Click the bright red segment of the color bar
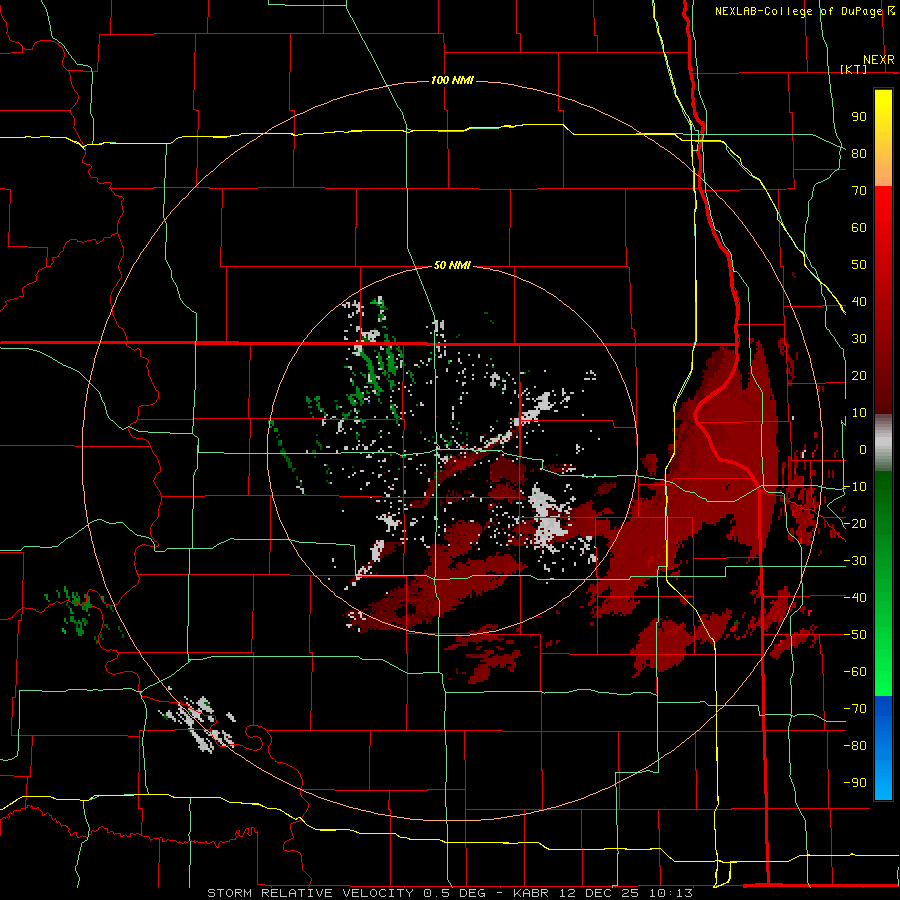The image size is (900, 900). pos(883,300)
